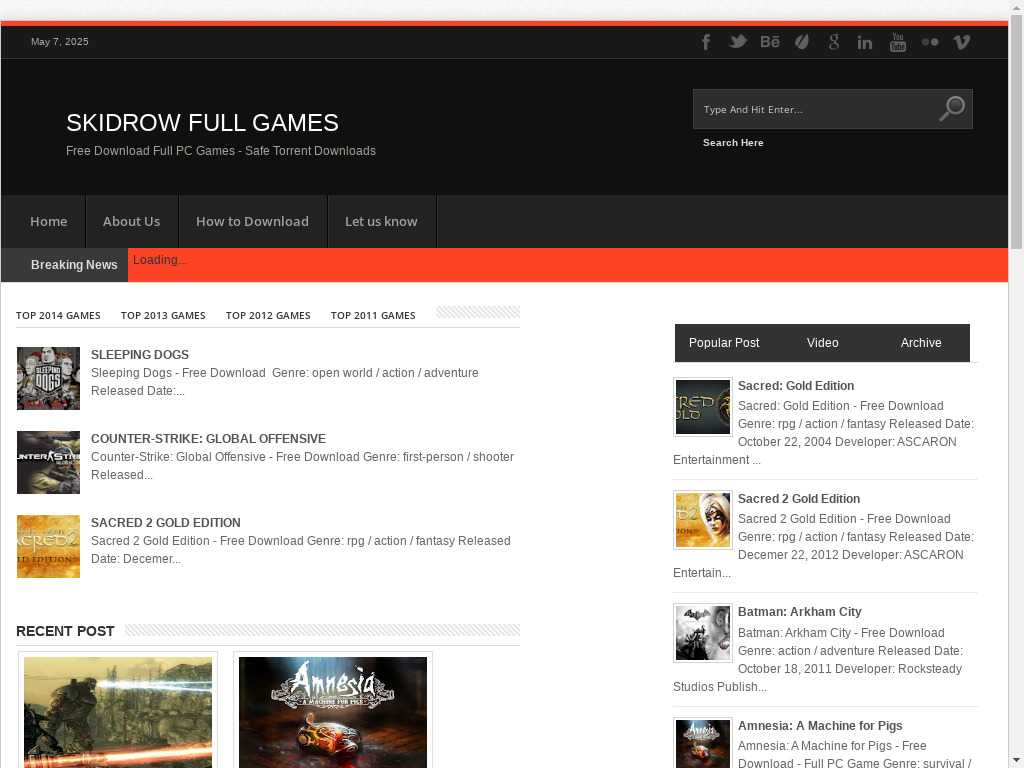
Task: Click the 'Search Here' label
Action: pos(733,142)
